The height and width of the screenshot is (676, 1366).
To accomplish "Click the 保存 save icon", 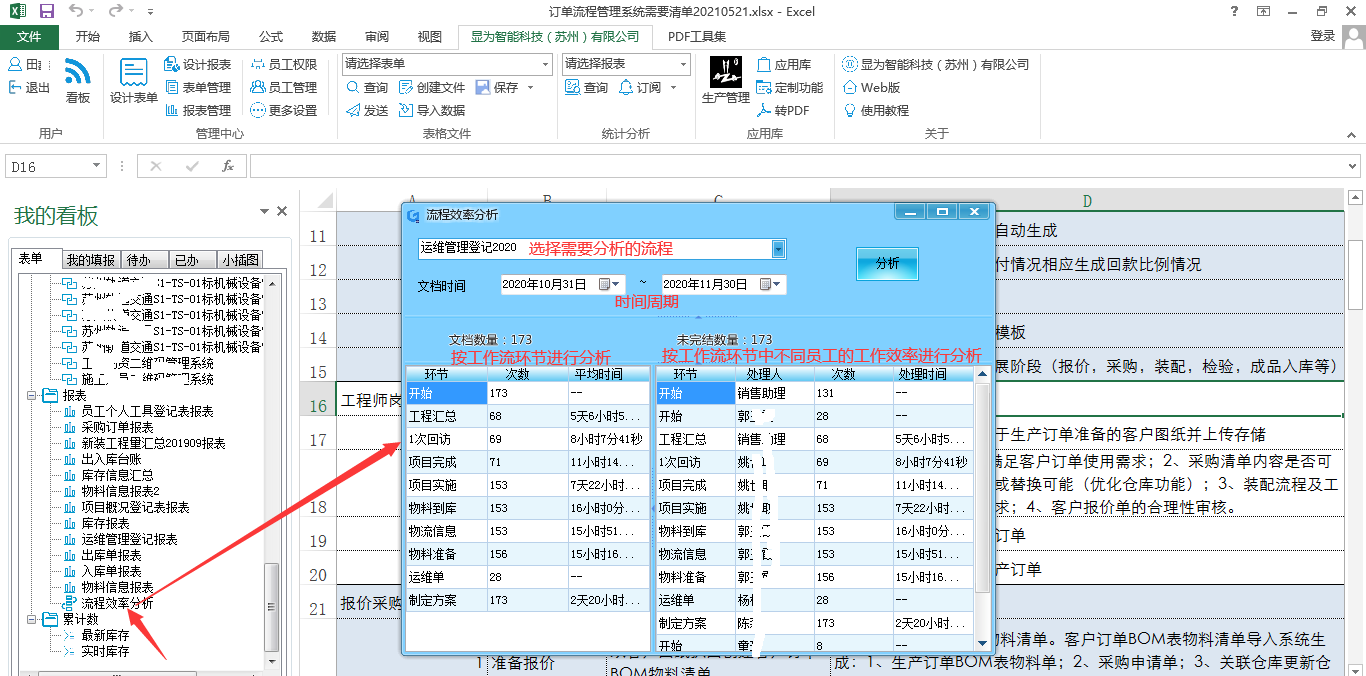I will pyautogui.click(x=482, y=87).
